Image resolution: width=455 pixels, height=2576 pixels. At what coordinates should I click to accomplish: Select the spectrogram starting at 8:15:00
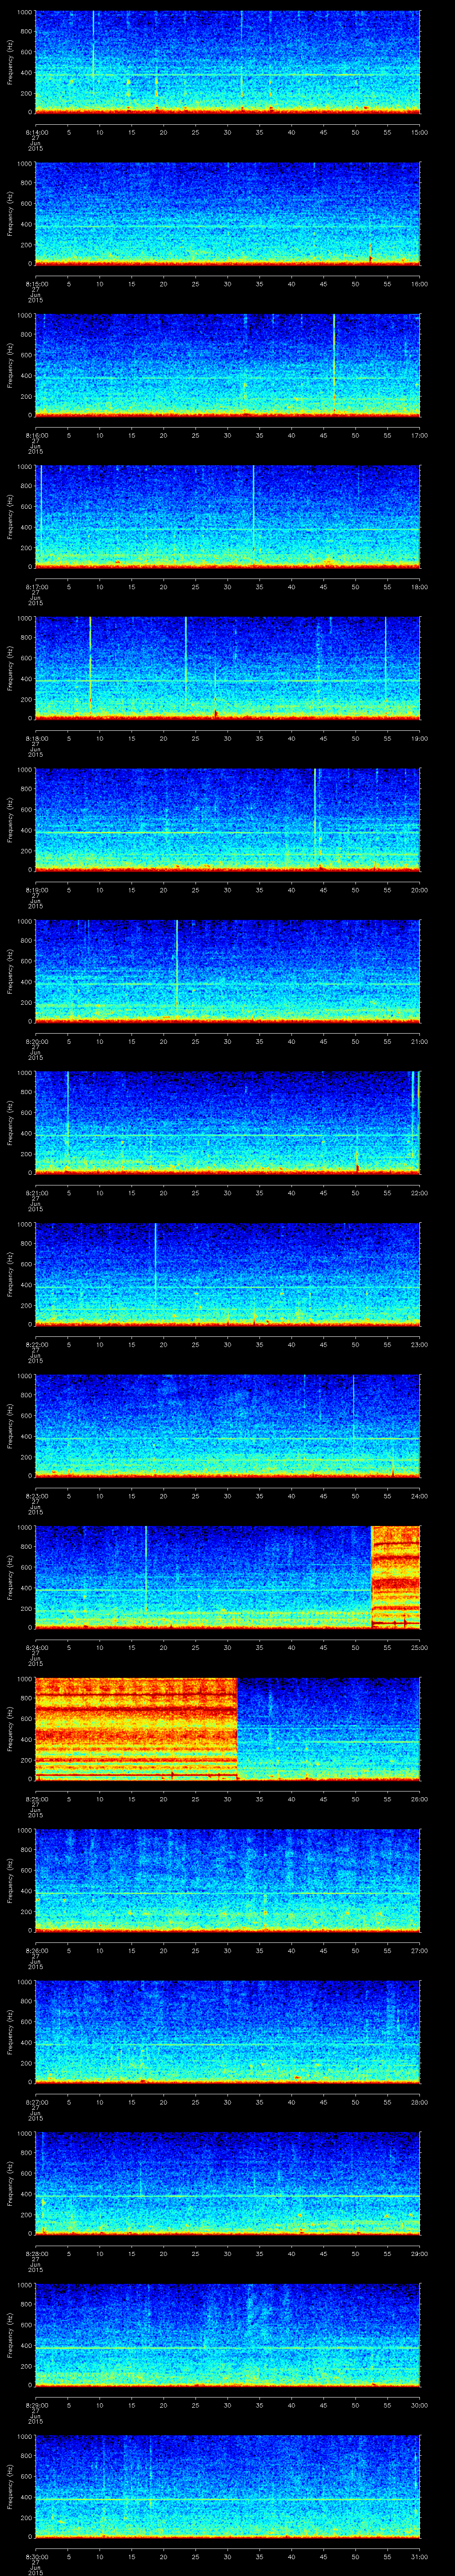tap(227, 213)
